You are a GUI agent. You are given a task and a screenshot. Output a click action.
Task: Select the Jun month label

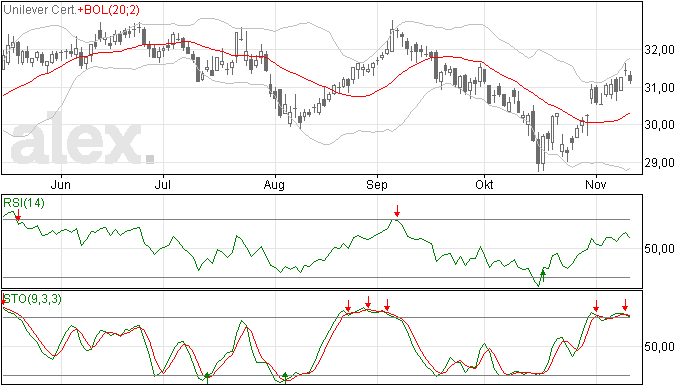click(x=61, y=184)
